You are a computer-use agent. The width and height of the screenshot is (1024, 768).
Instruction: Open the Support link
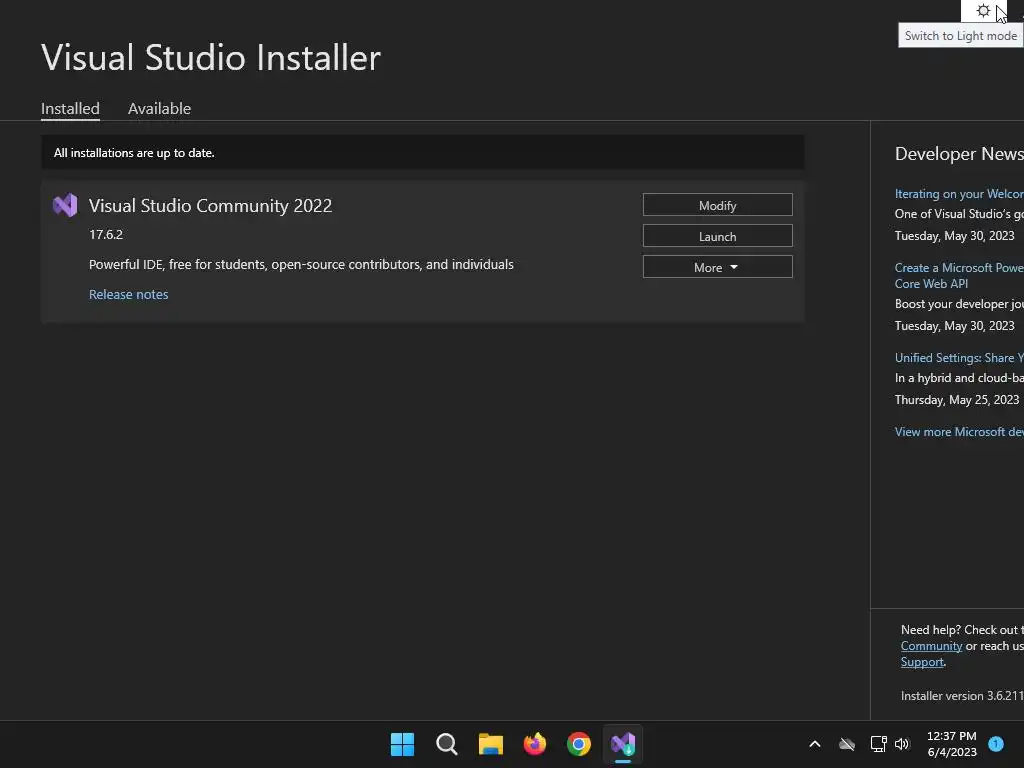(x=922, y=662)
